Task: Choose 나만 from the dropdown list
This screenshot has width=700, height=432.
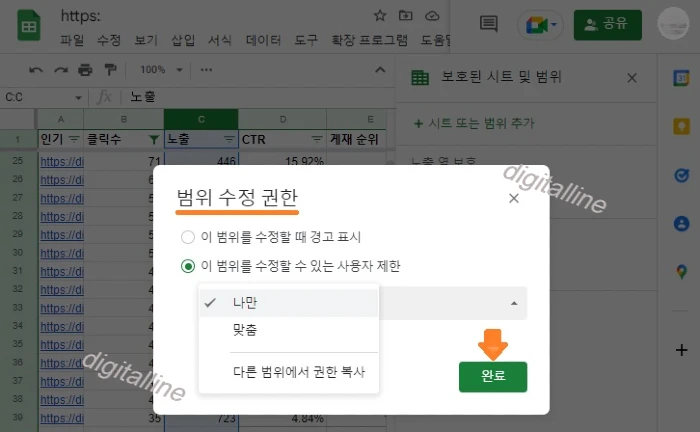Action: [x=289, y=303]
